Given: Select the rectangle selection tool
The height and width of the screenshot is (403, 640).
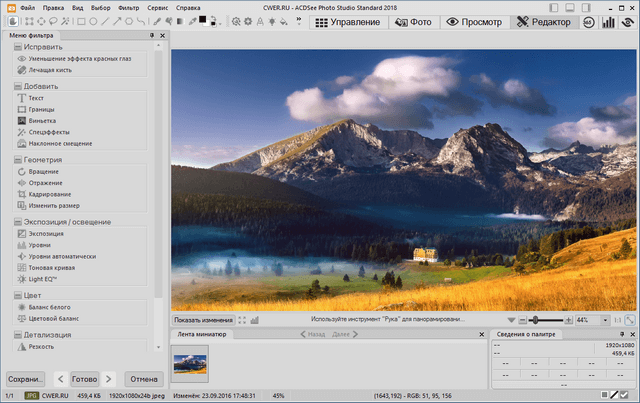Looking at the screenshot, I should click(29, 21).
